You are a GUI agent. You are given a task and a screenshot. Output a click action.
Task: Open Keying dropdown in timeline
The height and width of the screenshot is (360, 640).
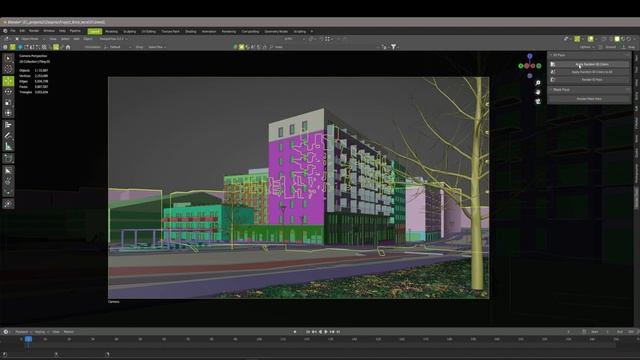tap(41, 332)
